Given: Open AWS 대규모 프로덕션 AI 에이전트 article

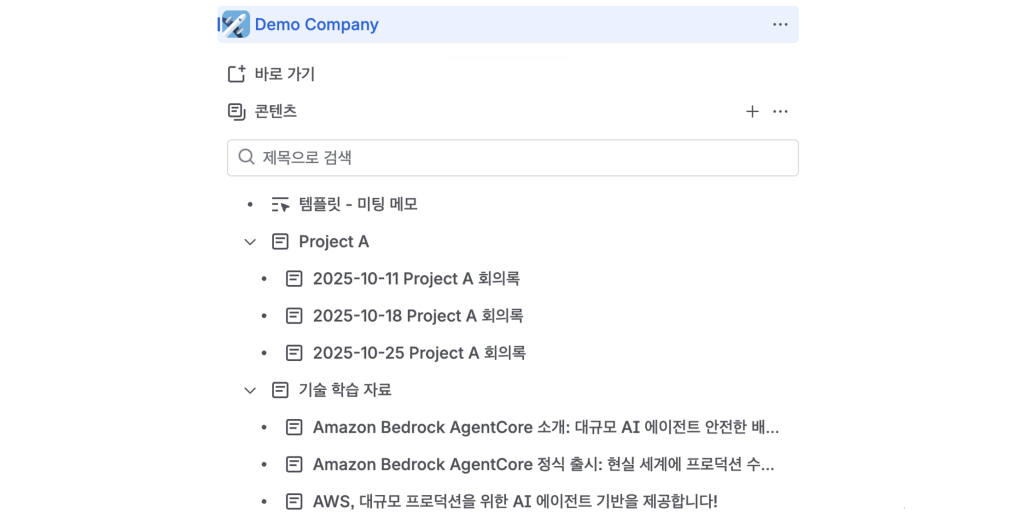Looking at the screenshot, I should coord(515,501).
